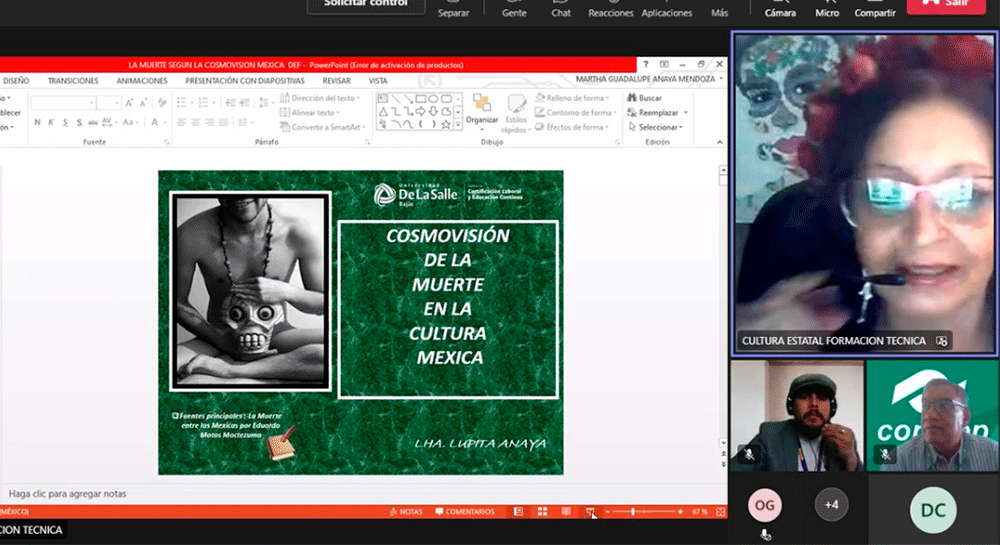This screenshot has width=1000, height=545.
Task: Open the Chat panel in the meeting toolbar
Action: (561, 8)
